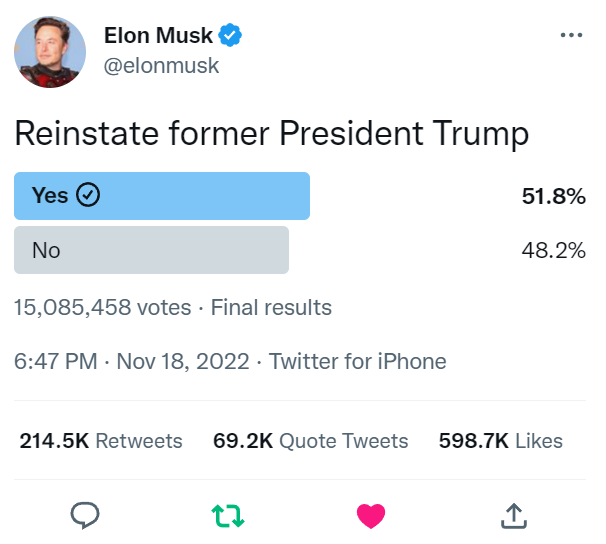View the 69.2K Quote Tweets list
The height and width of the screenshot is (544, 606).
coord(310,441)
